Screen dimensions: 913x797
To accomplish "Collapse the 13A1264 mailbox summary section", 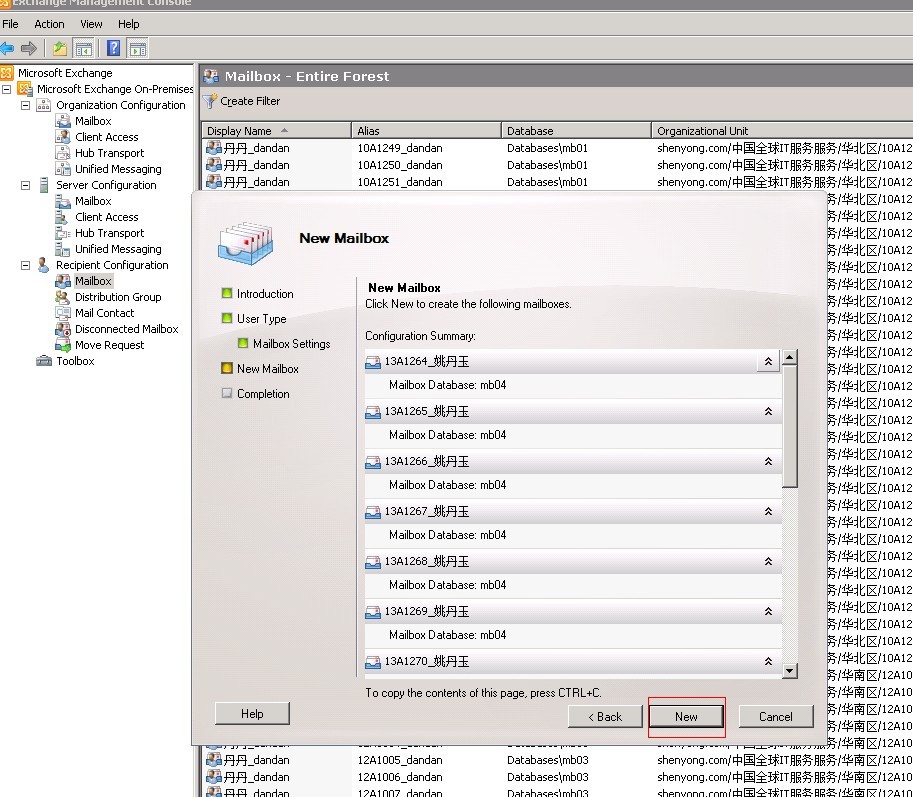I will (x=768, y=362).
